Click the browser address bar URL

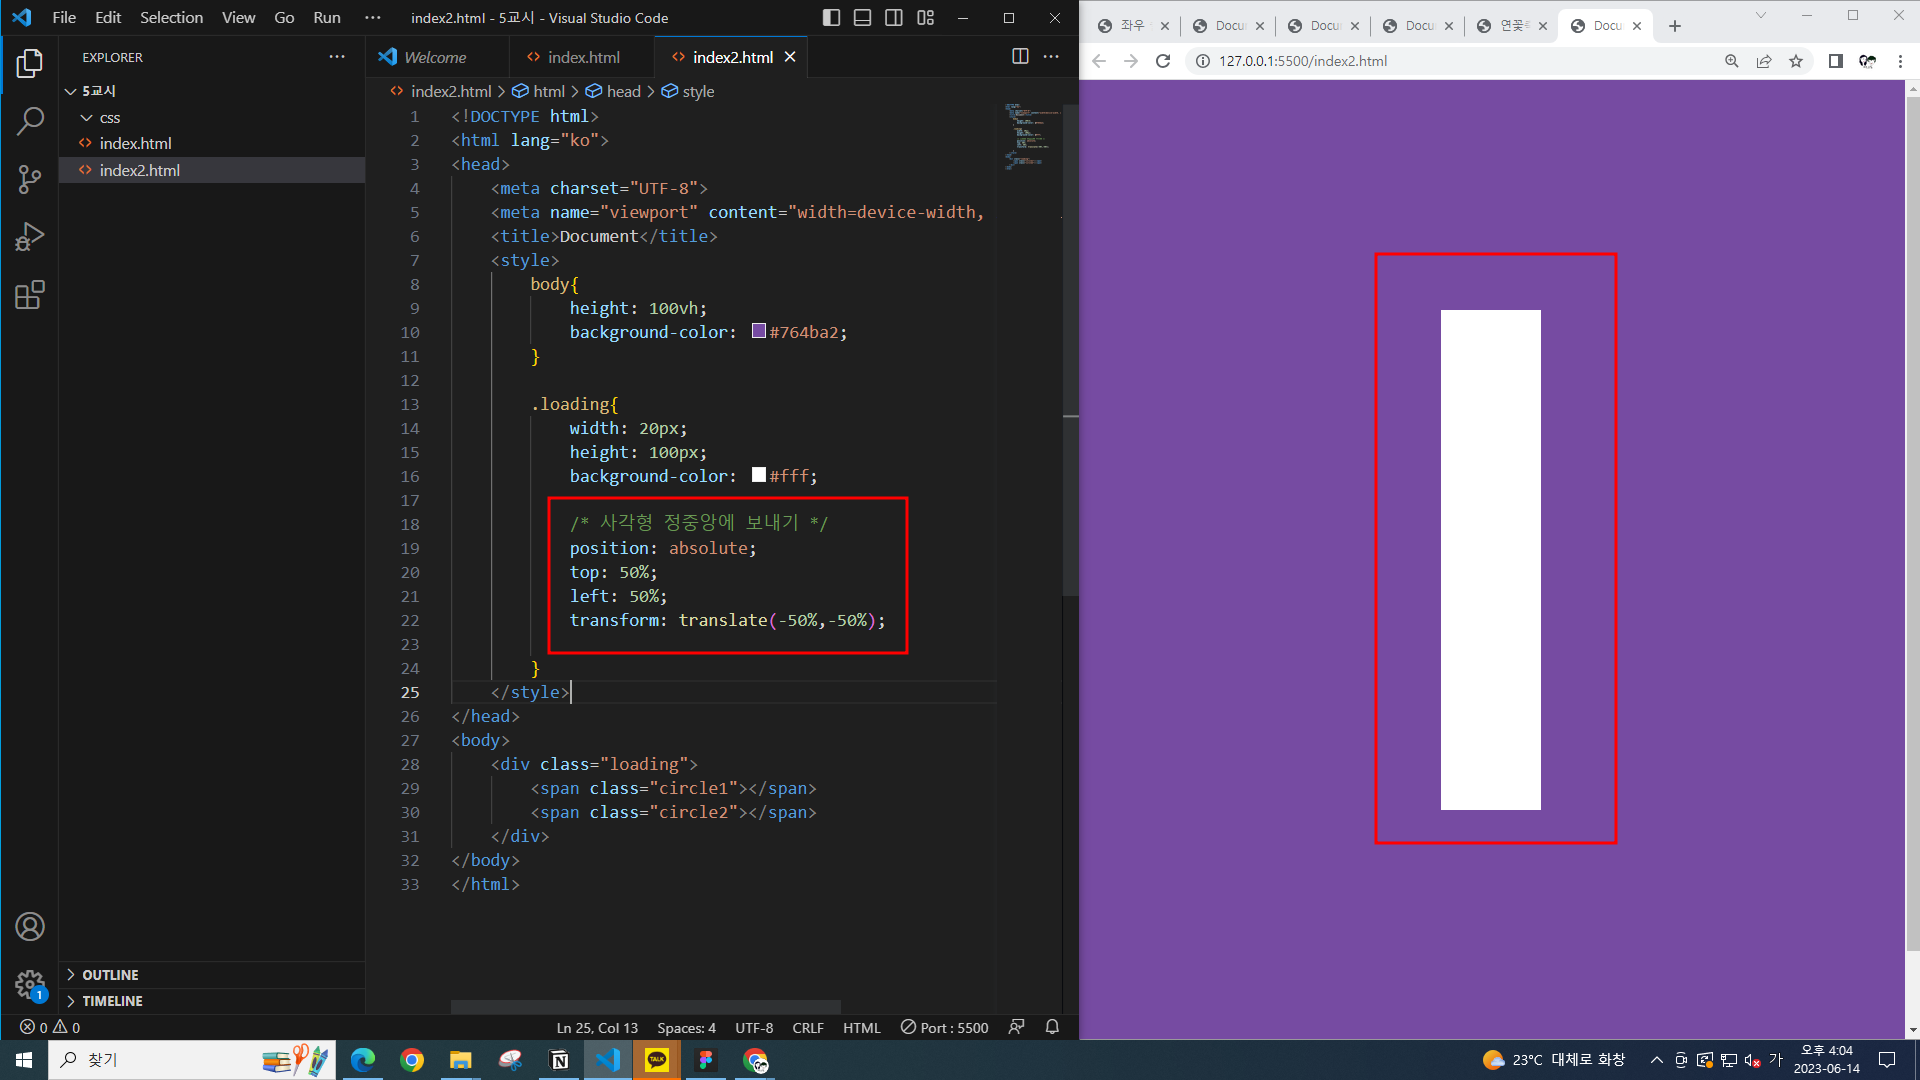click(x=1302, y=61)
